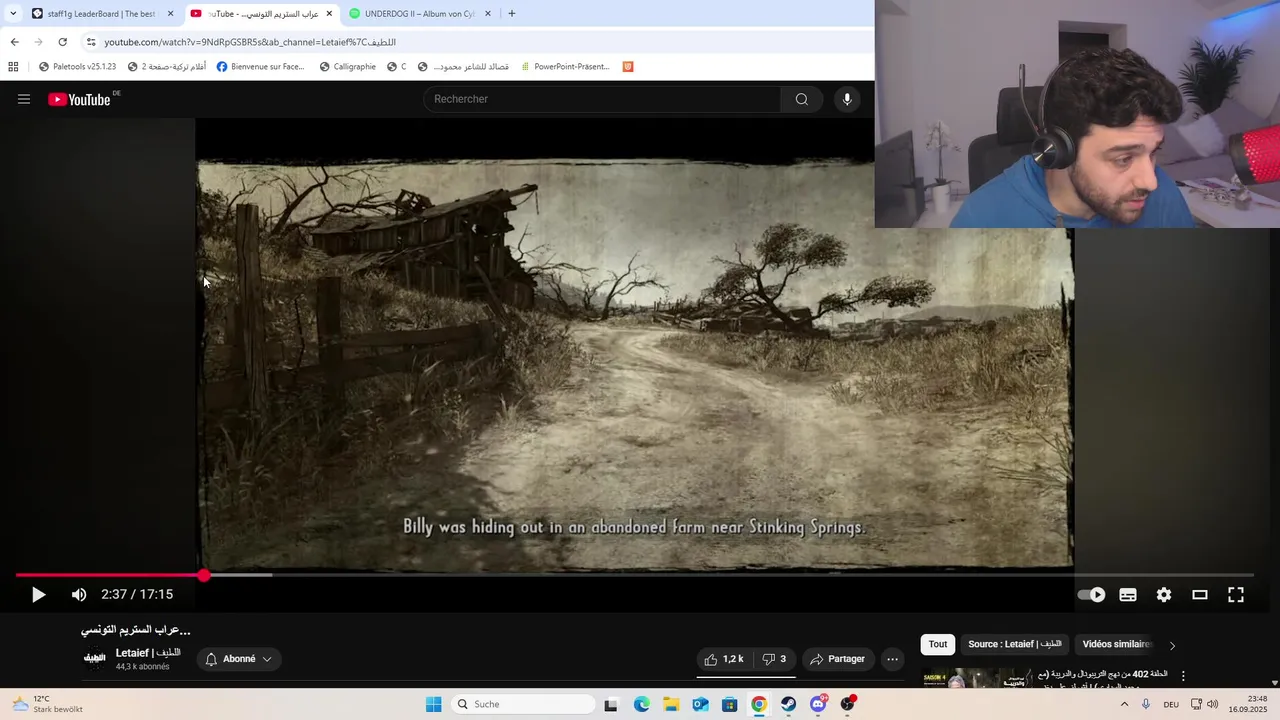Start voice search with the microphone
1280x720 pixels.
[847, 99]
